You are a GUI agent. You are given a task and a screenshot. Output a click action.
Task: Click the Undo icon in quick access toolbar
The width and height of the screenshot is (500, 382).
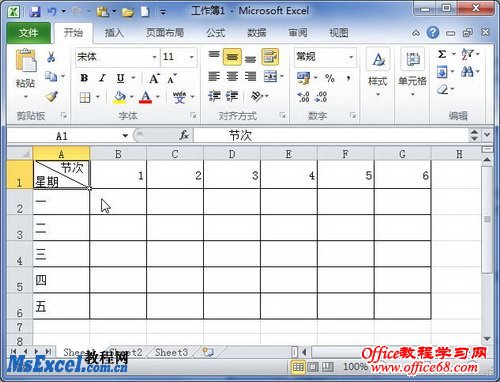coord(52,12)
